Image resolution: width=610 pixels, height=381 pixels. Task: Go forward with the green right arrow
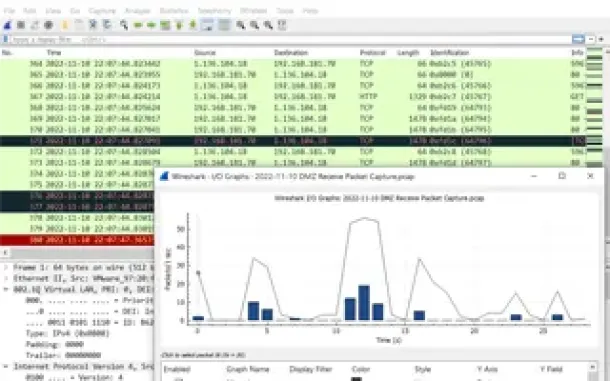point(151,25)
